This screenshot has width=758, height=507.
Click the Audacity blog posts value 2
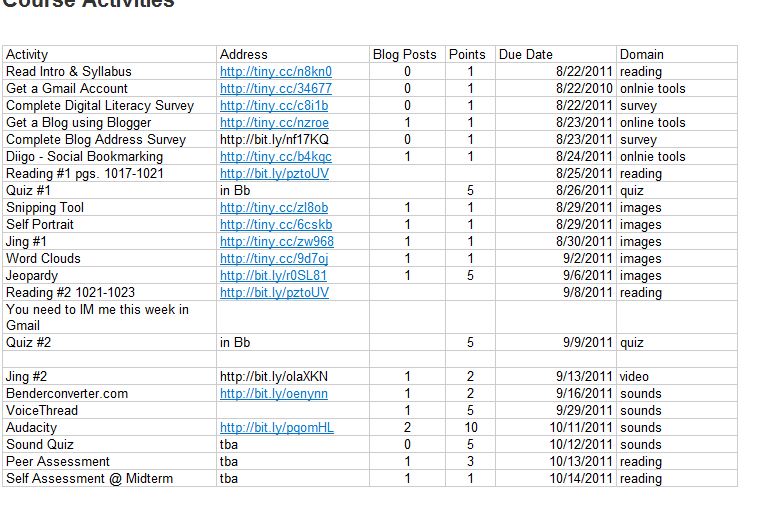(x=408, y=427)
